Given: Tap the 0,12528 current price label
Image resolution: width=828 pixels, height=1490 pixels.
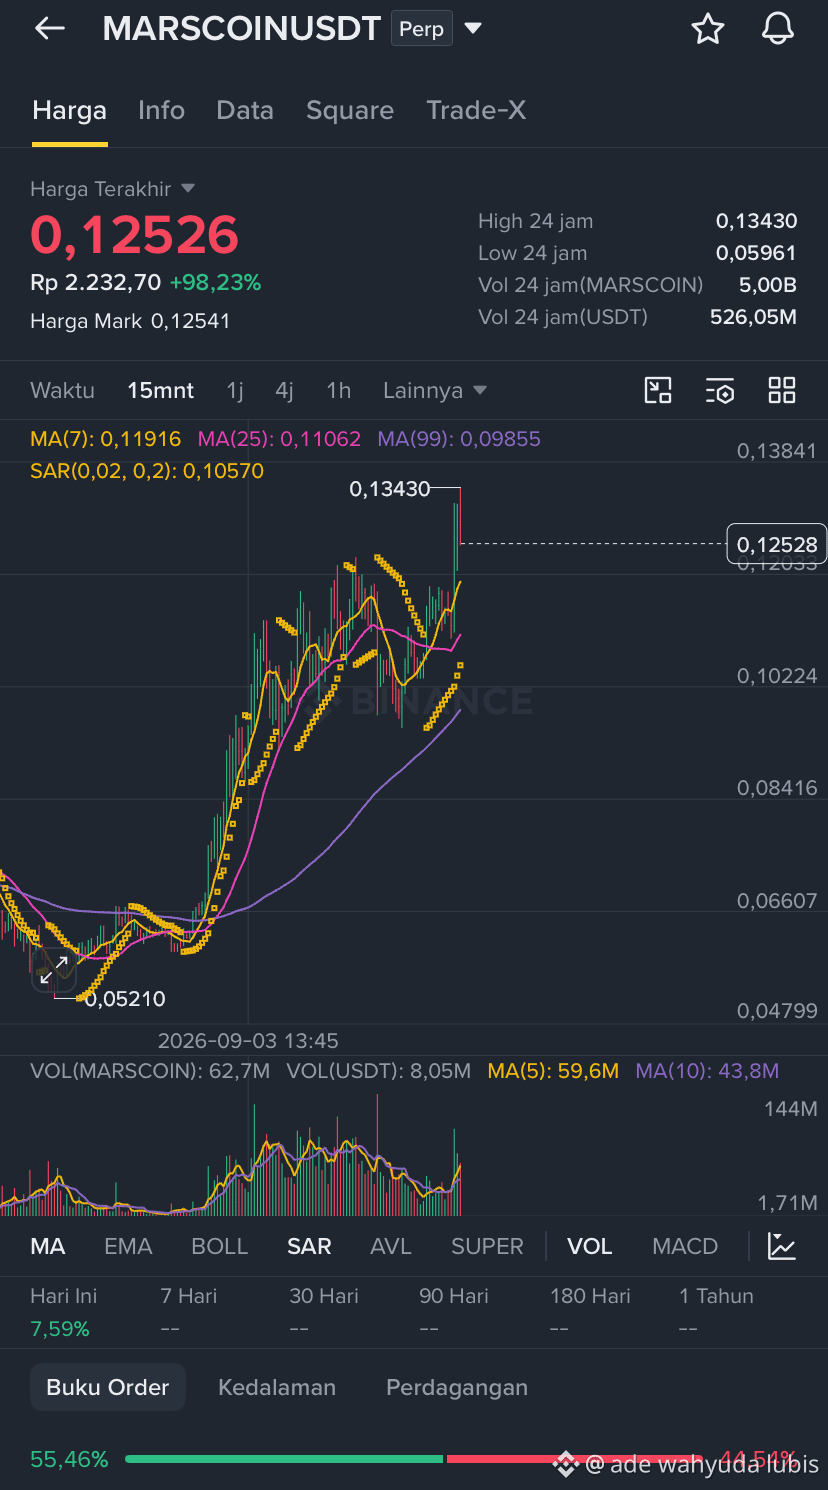Looking at the screenshot, I should 777,545.
